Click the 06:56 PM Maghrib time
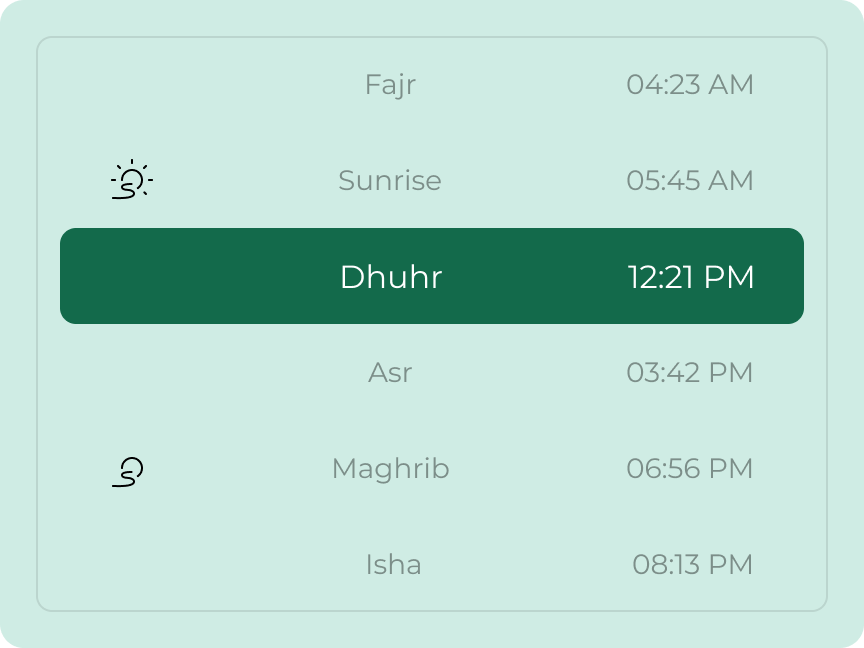The image size is (864, 648). pyautogui.click(x=690, y=469)
